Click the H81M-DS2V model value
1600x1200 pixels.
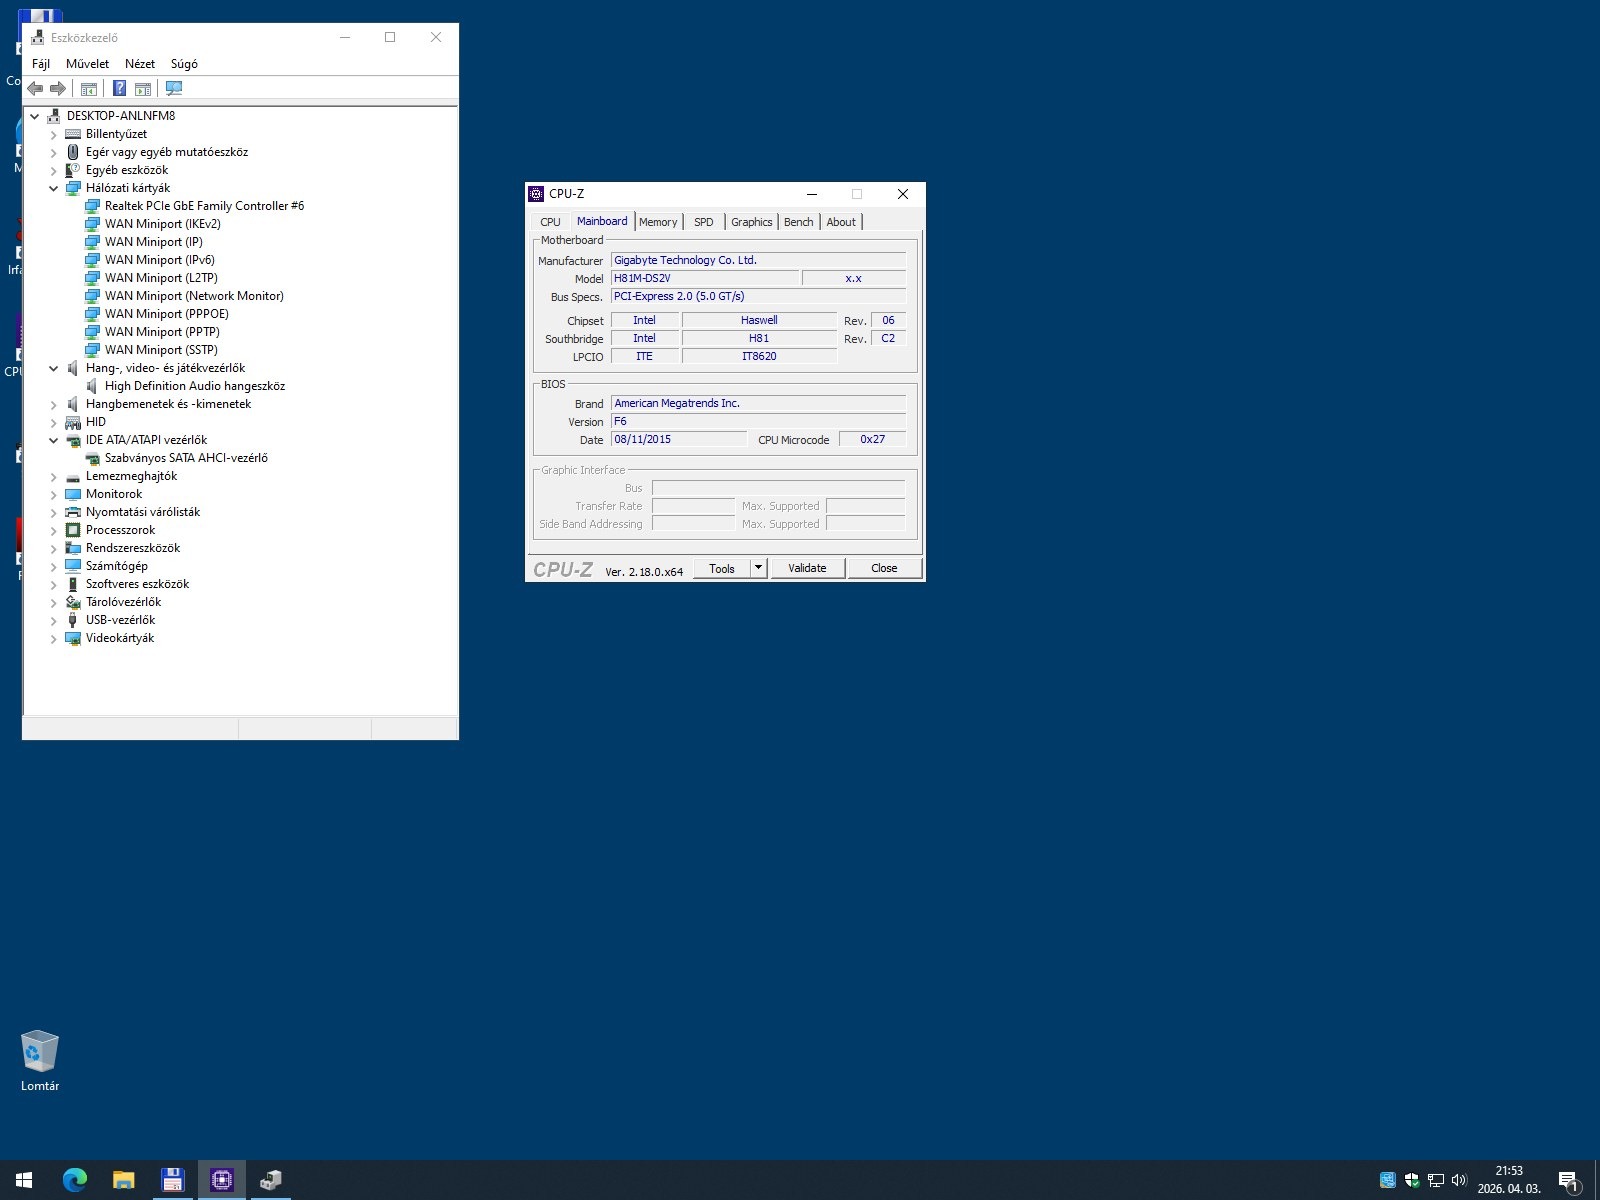[705, 278]
